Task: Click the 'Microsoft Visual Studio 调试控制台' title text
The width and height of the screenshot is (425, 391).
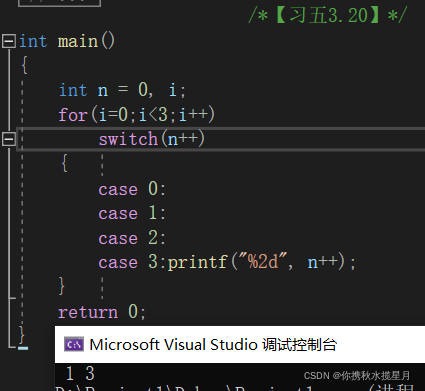Action: pyautogui.click(x=213, y=345)
